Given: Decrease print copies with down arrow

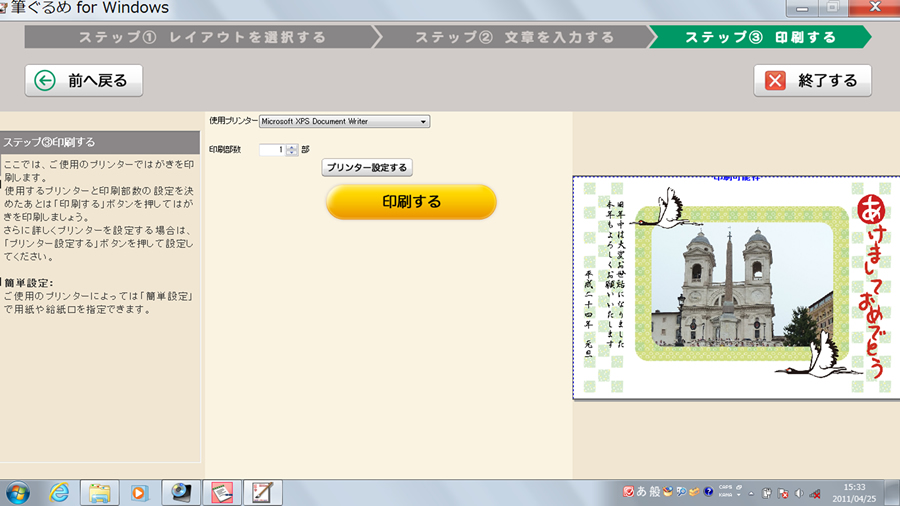Looking at the screenshot, I should pyautogui.click(x=291, y=153).
